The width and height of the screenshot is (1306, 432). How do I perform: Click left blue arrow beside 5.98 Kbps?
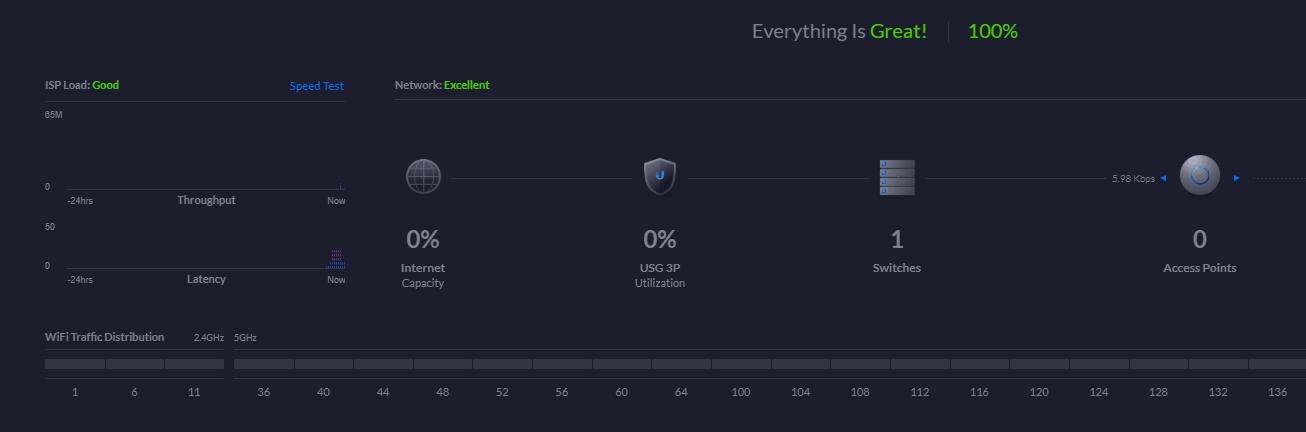[1163, 178]
